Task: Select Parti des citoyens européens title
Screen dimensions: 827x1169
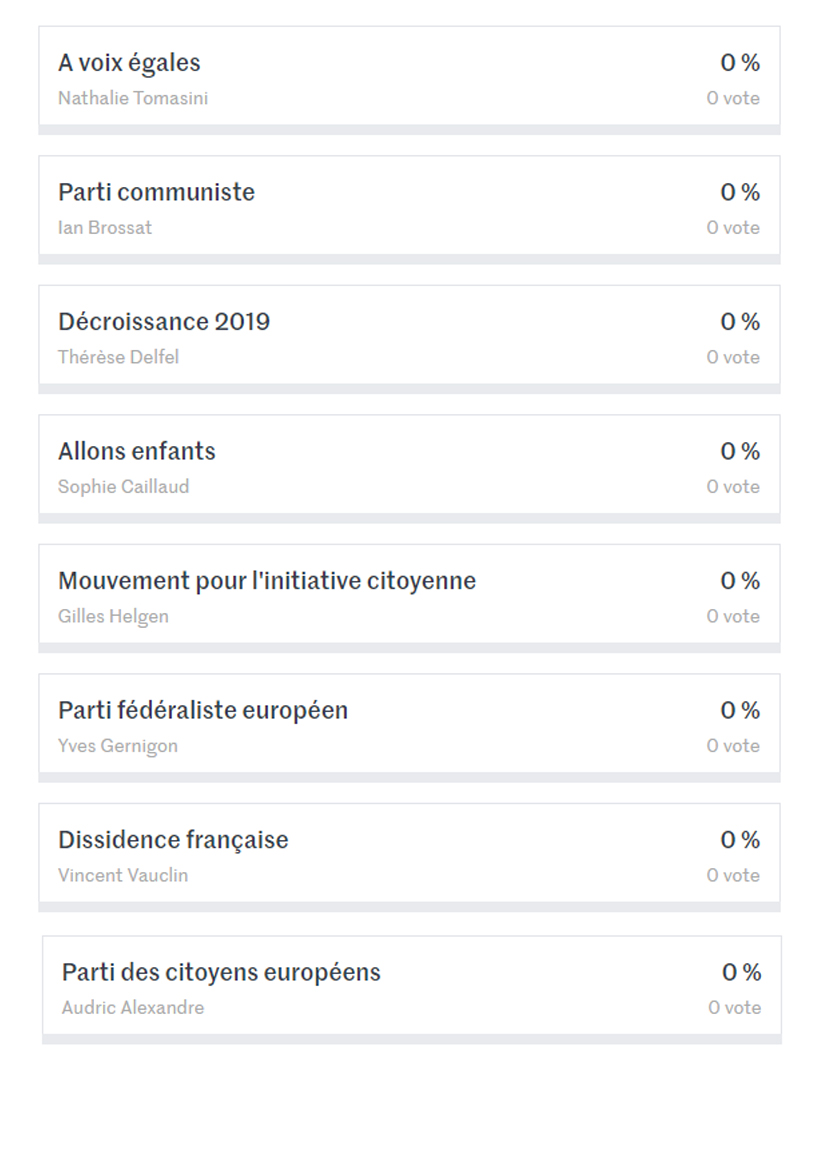Action: click(221, 973)
